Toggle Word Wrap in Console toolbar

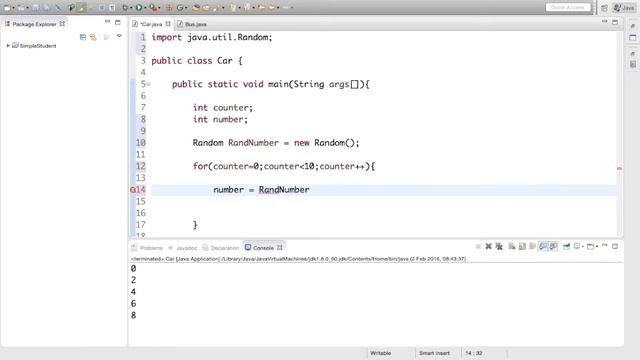[x=532, y=247]
